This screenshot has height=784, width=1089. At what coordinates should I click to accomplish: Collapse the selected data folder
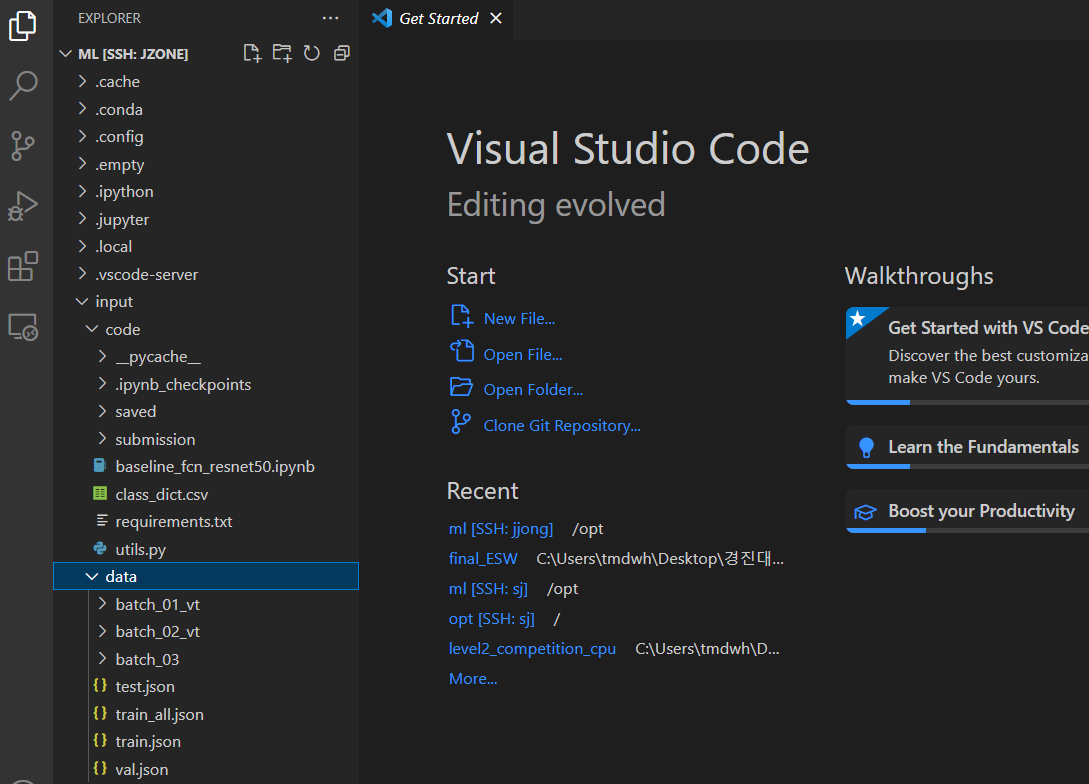coord(206,576)
